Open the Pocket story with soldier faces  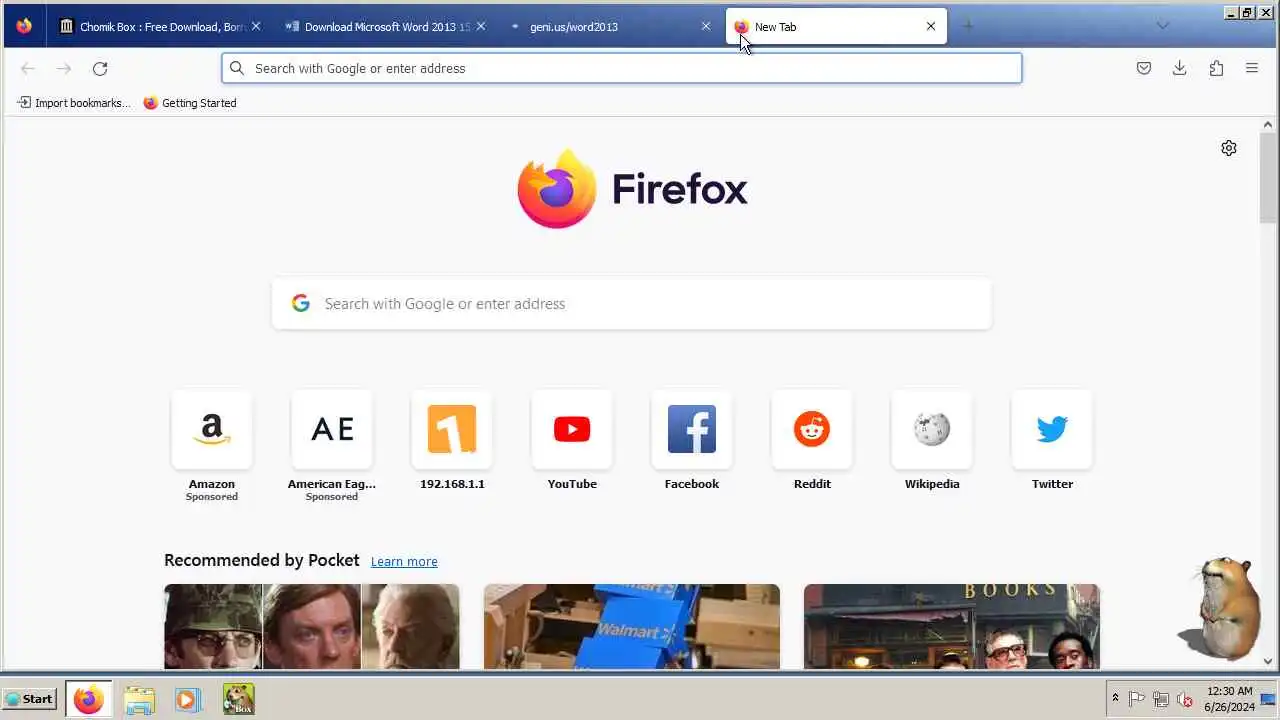pos(312,627)
